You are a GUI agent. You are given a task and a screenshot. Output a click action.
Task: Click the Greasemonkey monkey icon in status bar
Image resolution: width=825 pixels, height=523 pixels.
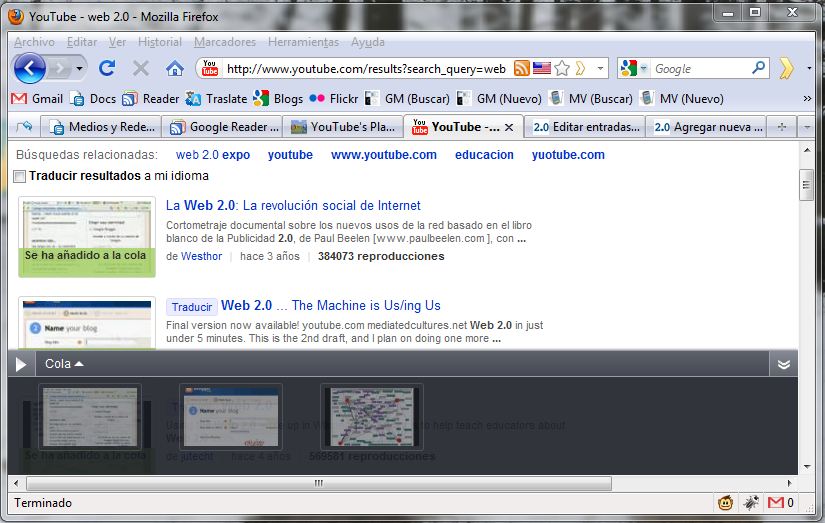coord(725,503)
